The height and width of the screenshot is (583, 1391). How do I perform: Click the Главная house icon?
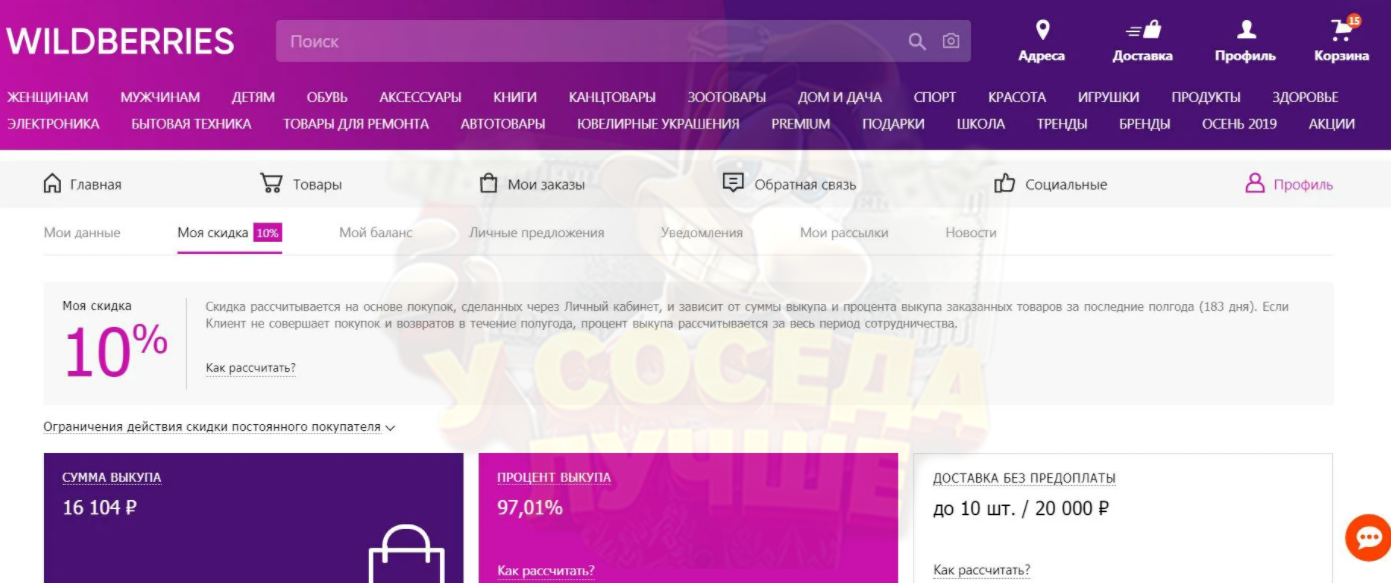coord(52,183)
